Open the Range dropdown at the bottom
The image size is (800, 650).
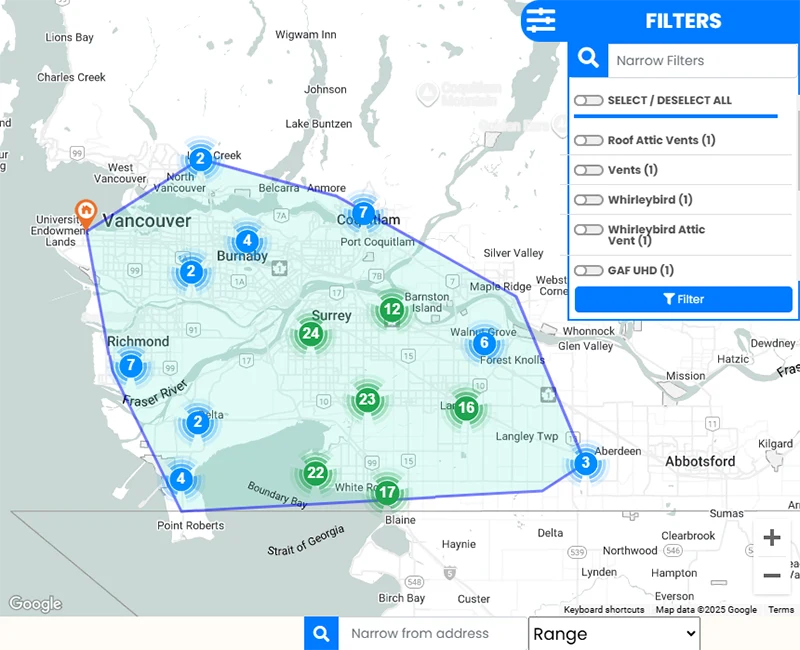point(613,633)
